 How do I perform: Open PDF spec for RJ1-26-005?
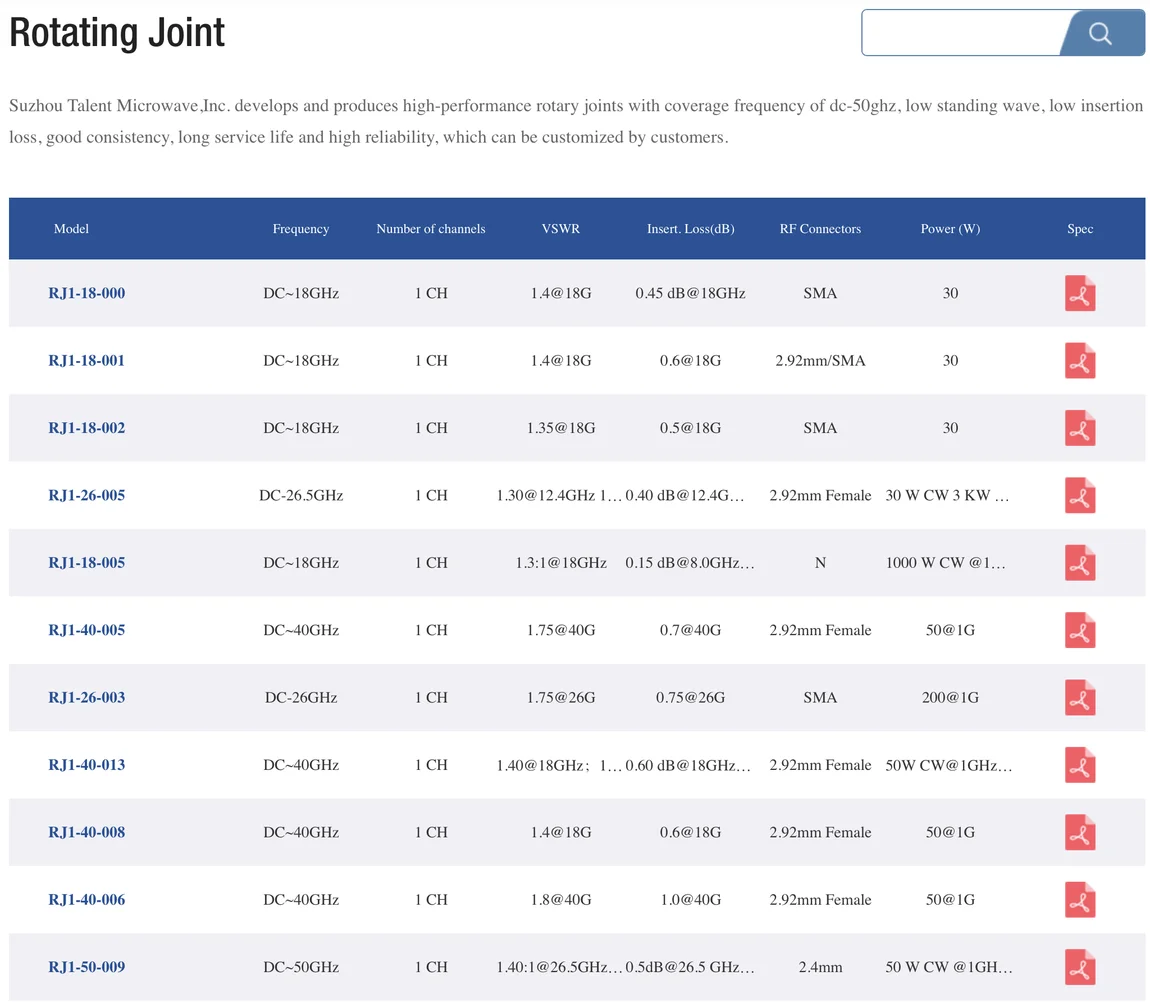coord(1080,495)
